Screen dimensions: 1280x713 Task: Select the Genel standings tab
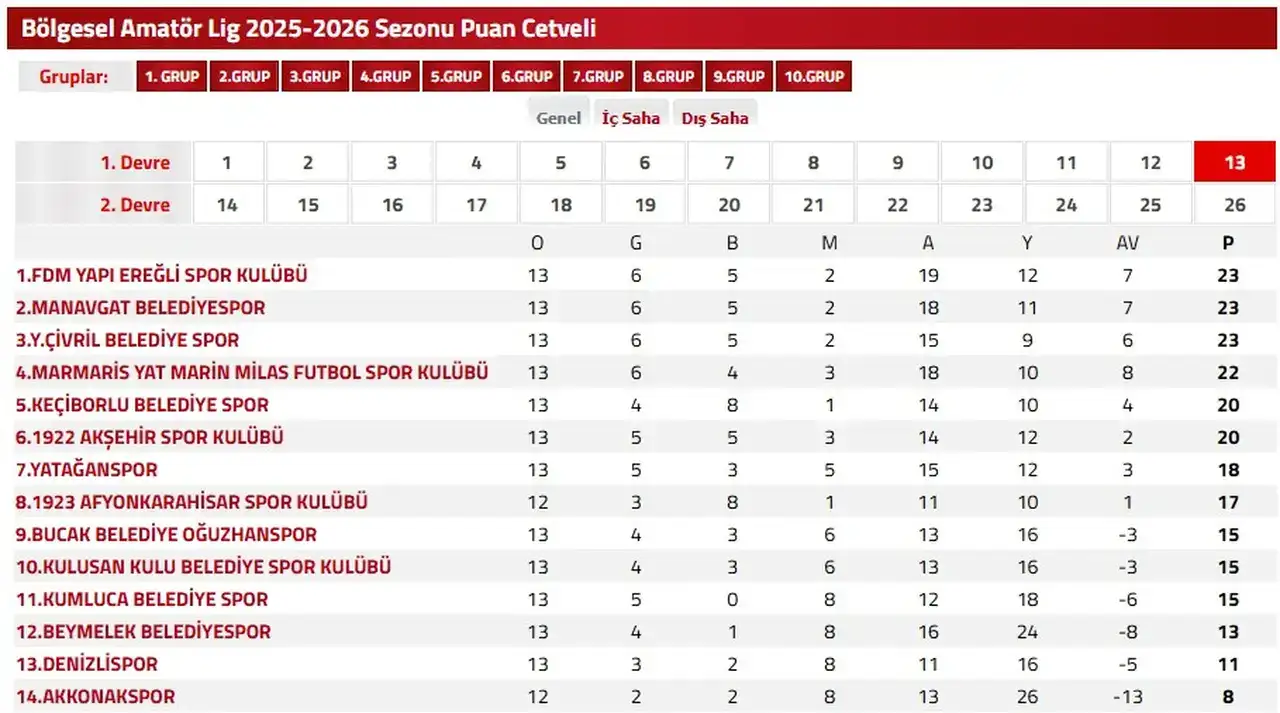point(558,117)
